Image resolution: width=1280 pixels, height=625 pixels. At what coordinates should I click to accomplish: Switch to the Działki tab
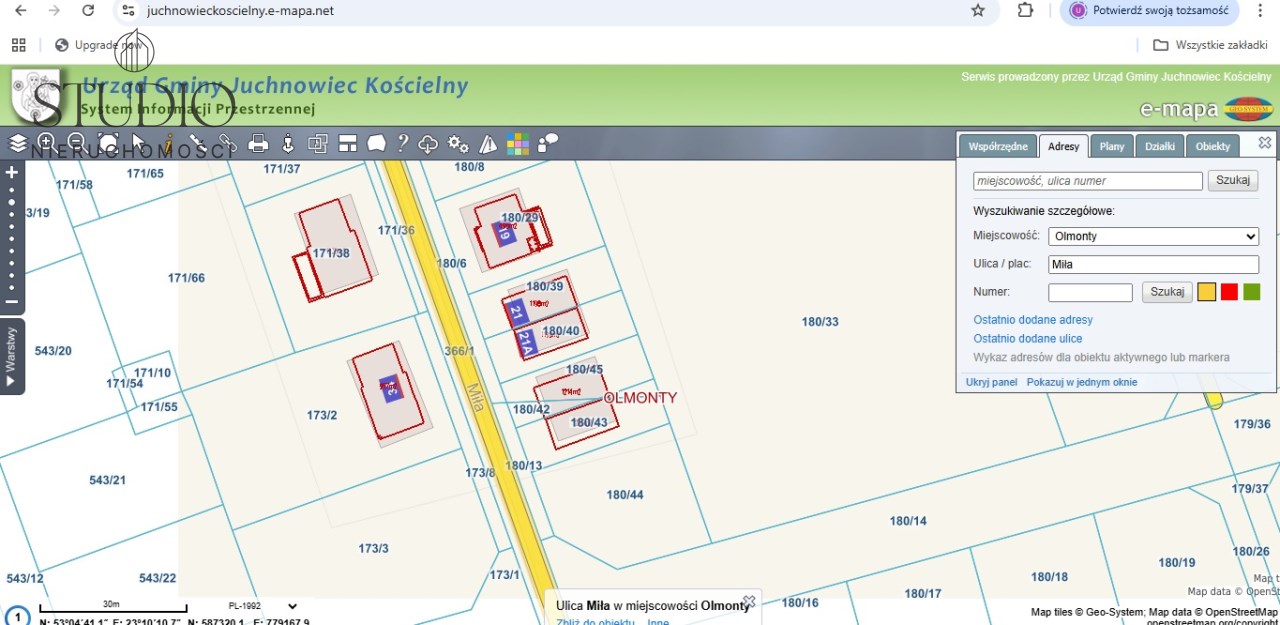pyautogui.click(x=1159, y=146)
